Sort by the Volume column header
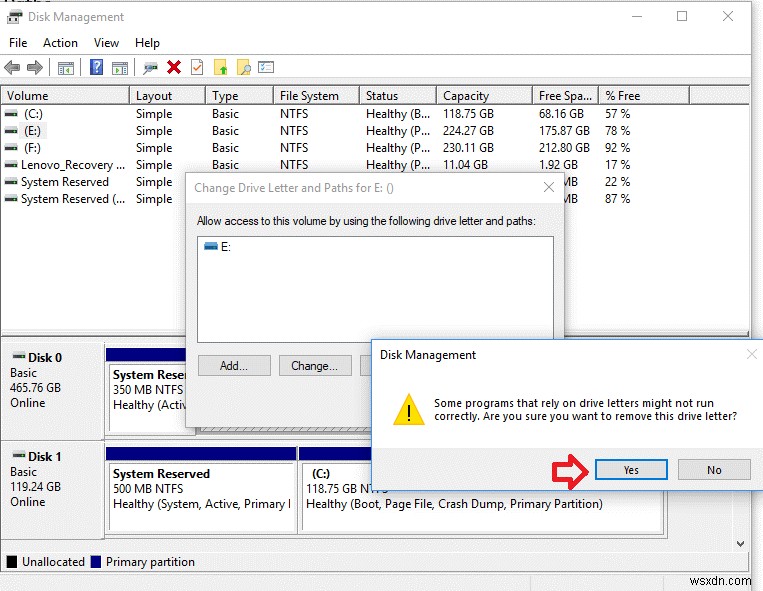This screenshot has height=591, width=763. [x=65, y=96]
